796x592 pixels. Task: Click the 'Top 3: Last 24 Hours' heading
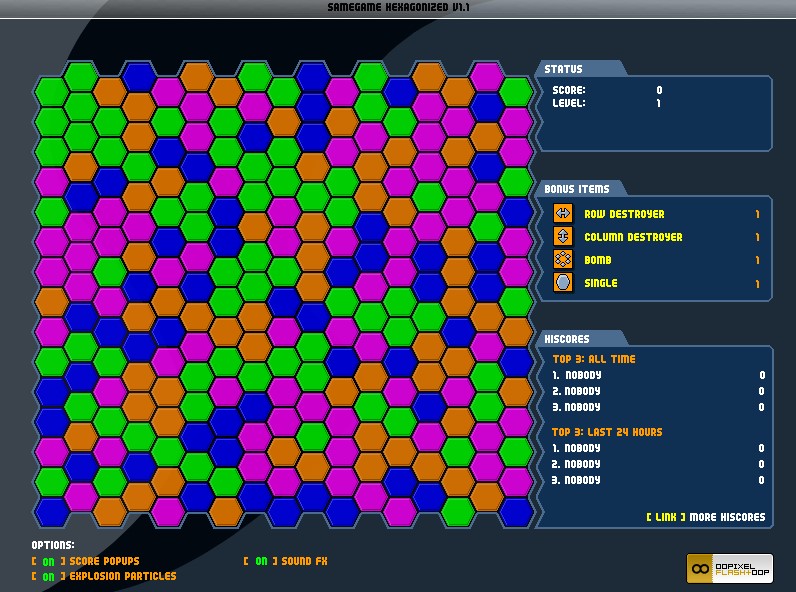tap(607, 432)
